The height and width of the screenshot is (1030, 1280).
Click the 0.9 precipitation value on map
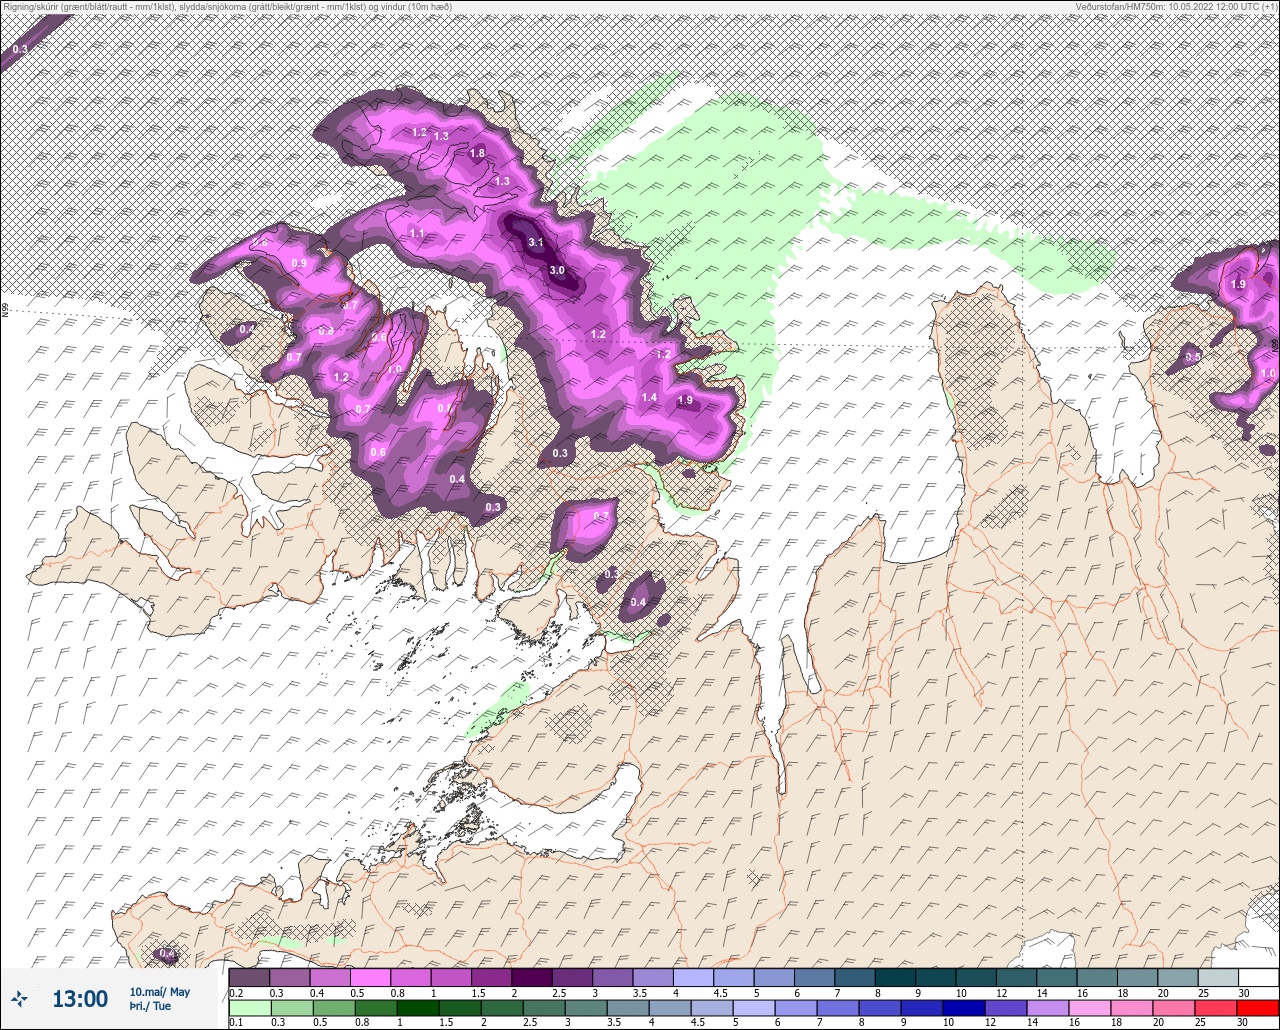point(299,263)
